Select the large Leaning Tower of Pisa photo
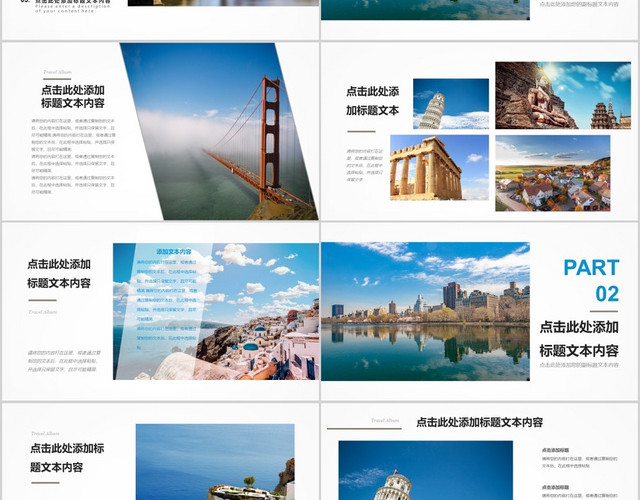The image size is (640, 500). click(425, 470)
